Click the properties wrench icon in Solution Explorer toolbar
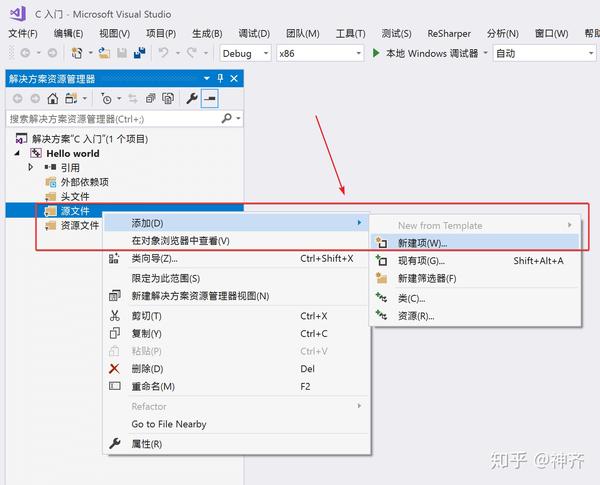The width and height of the screenshot is (600, 485). coord(191,99)
